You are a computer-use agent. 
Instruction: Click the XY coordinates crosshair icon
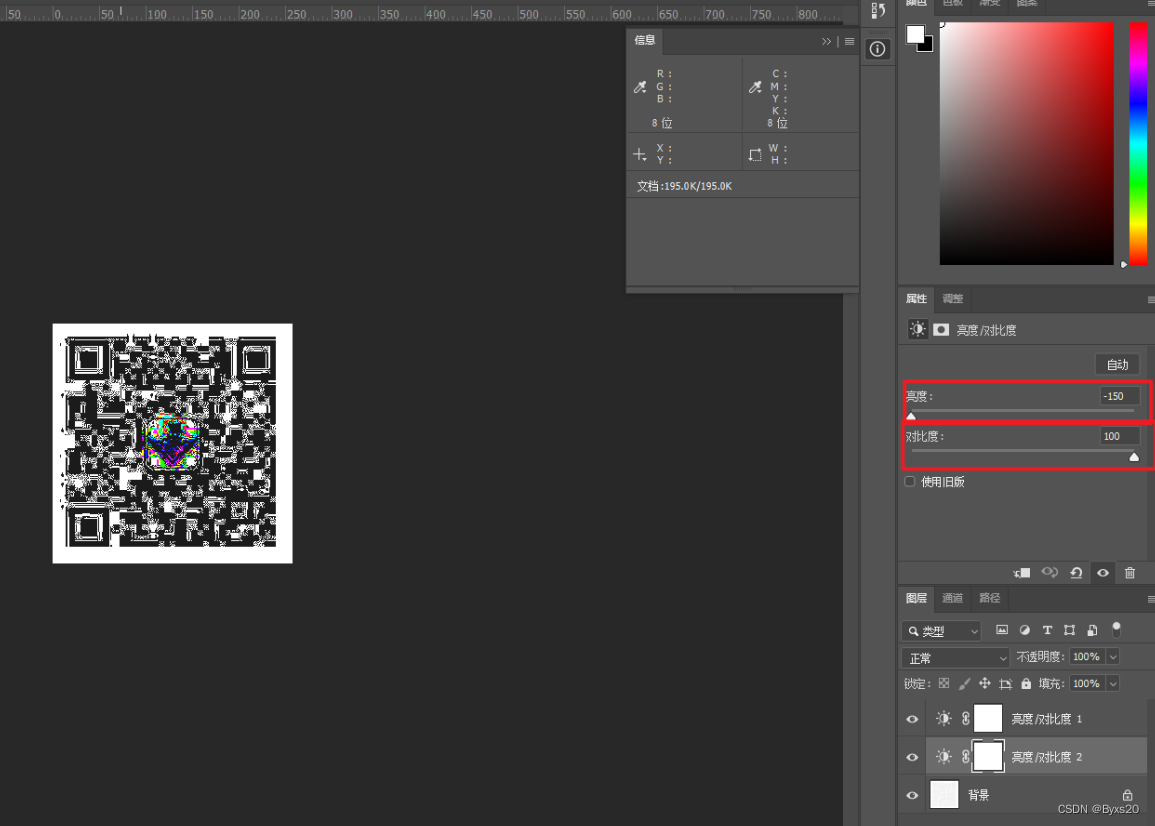[x=639, y=155]
